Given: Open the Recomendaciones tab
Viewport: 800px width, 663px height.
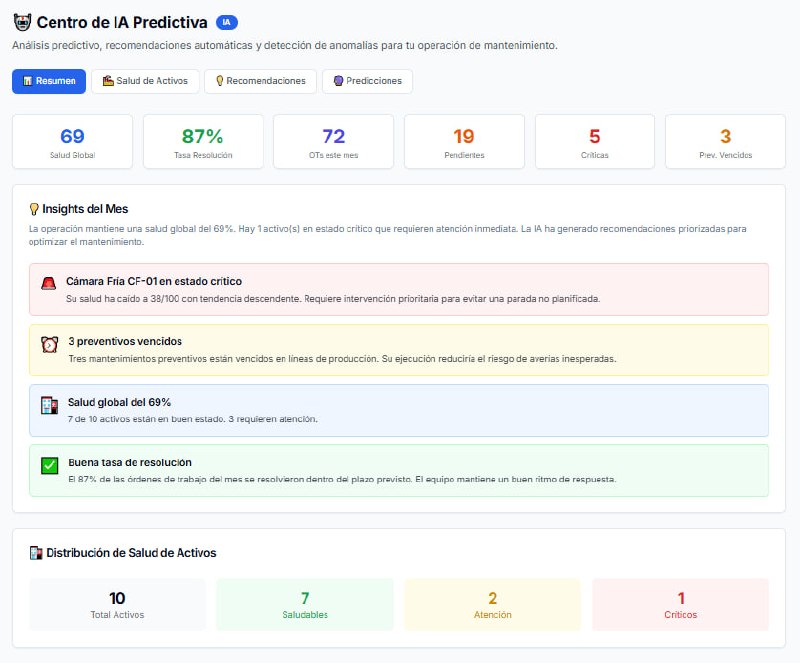Looking at the screenshot, I should (261, 81).
